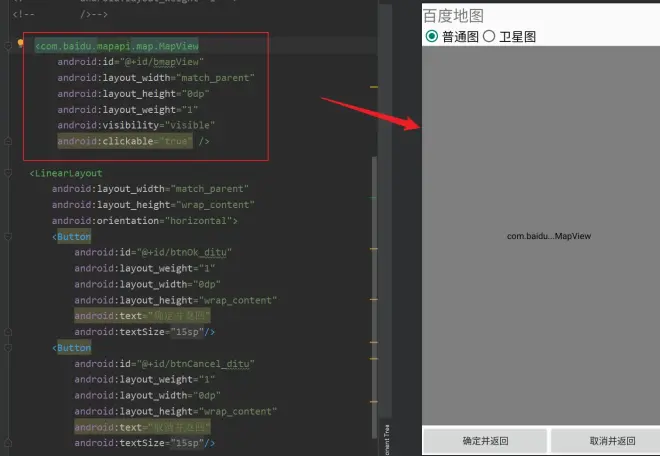Screen dimensions: 660x456
Task: Fold the btnOk_ditu Button block
Action: (8, 237)
